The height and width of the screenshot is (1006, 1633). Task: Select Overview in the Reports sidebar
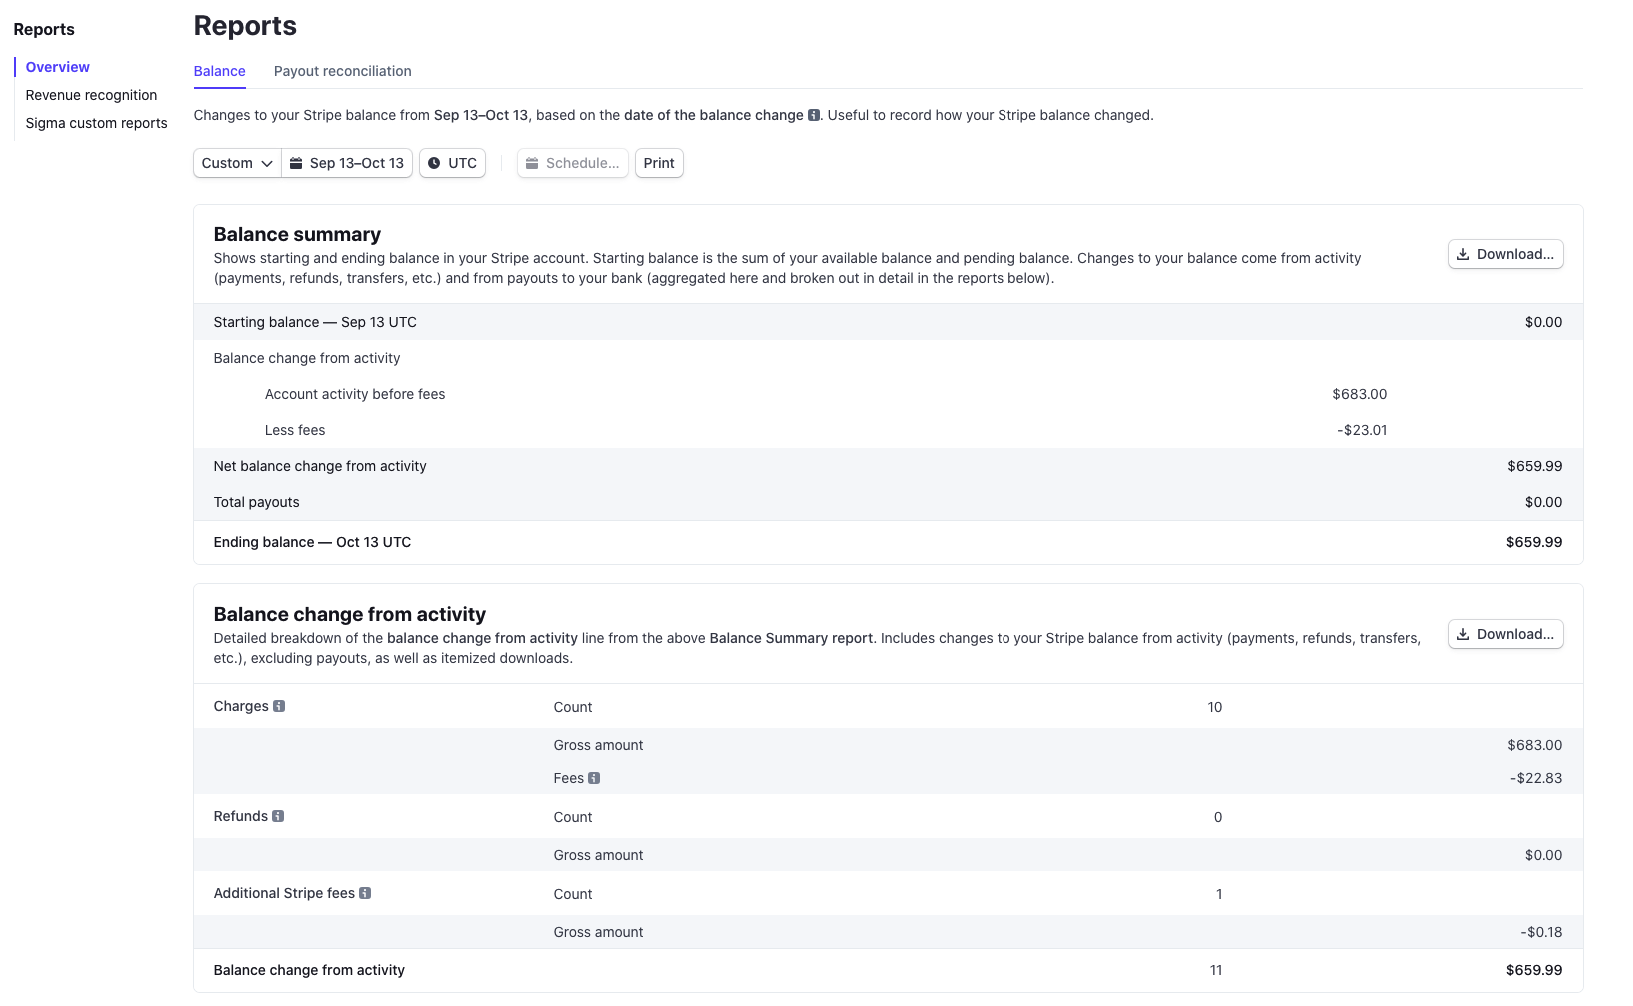click(57, 67)
